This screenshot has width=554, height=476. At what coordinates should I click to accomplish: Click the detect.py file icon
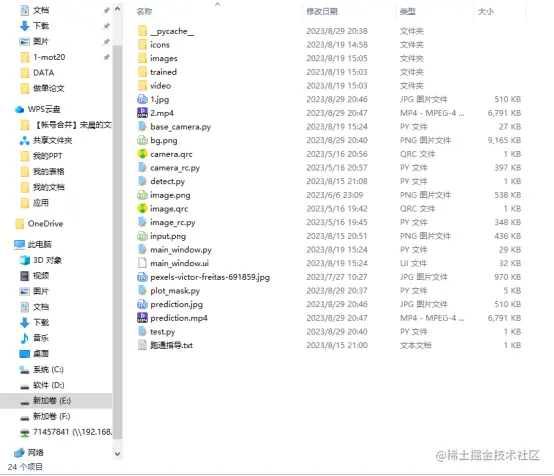coord(142,181)
